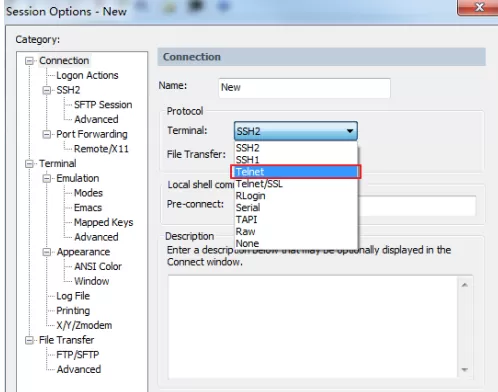Open SFTP Session category
Viewport: 498px width, 392px height.
(x=103, y=105)
